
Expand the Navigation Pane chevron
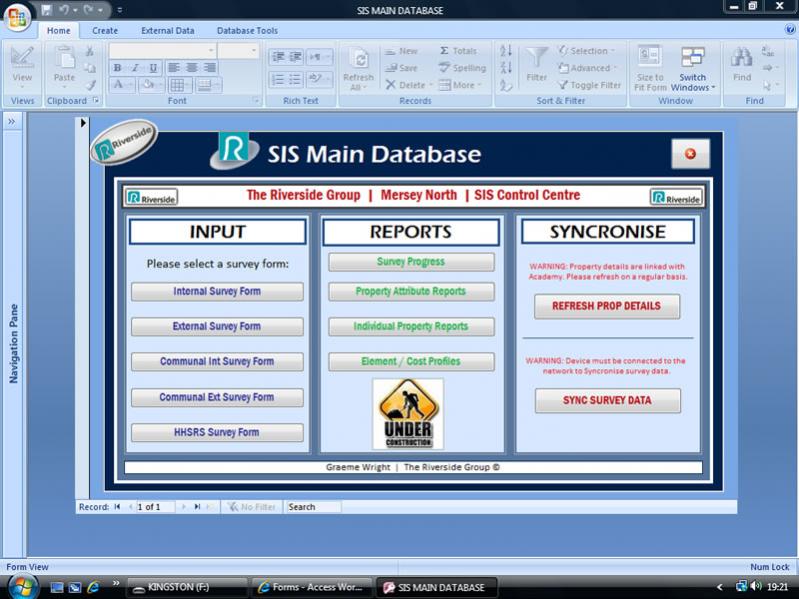coord(12,122)
